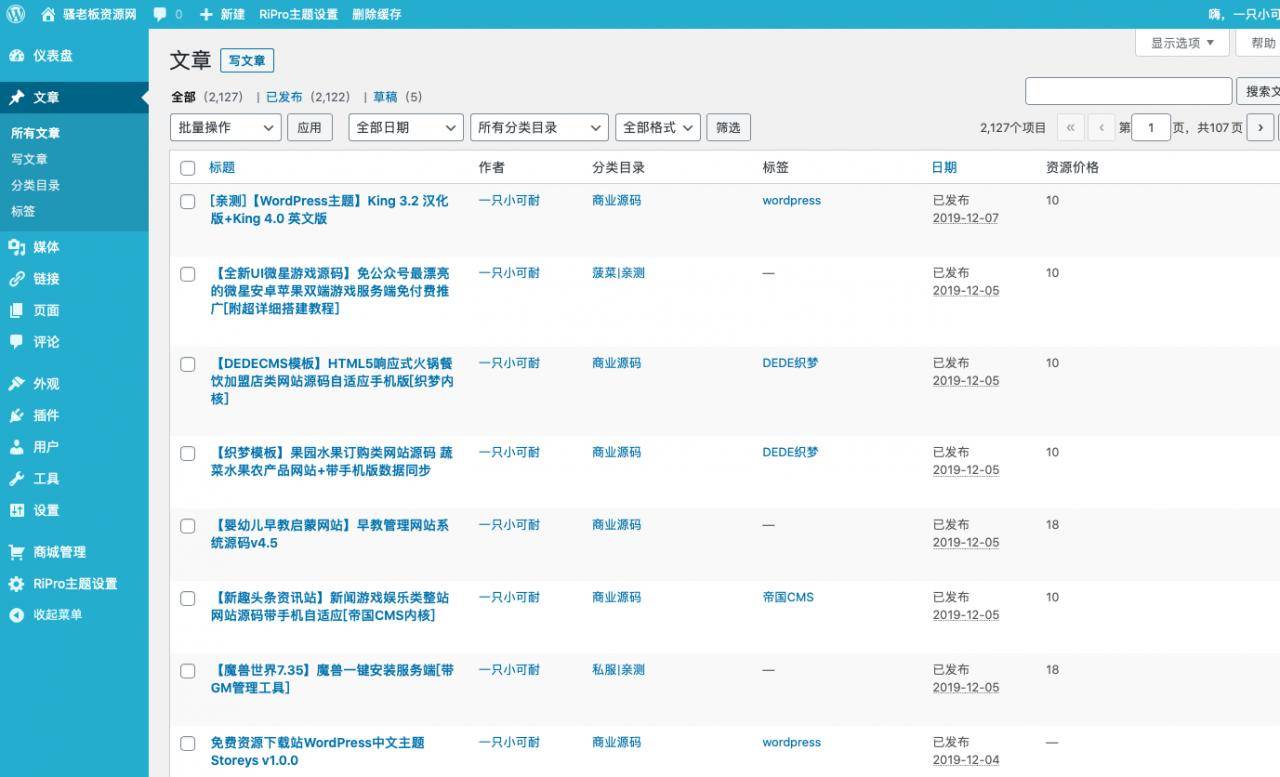Viewport: 1280px width, 777px height.
Task: Open the 批量操作 bulk actions dropdown
Action: tap(224, 127)
